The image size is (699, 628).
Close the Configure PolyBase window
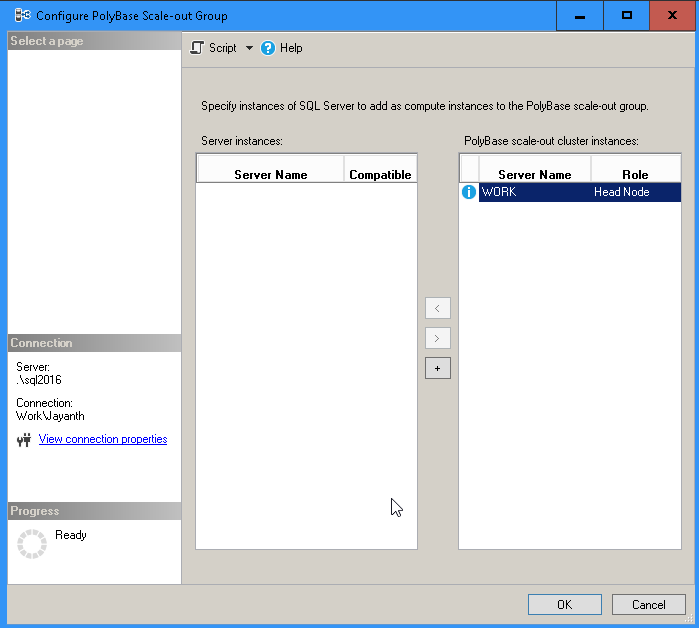click(x=672, y=16)
